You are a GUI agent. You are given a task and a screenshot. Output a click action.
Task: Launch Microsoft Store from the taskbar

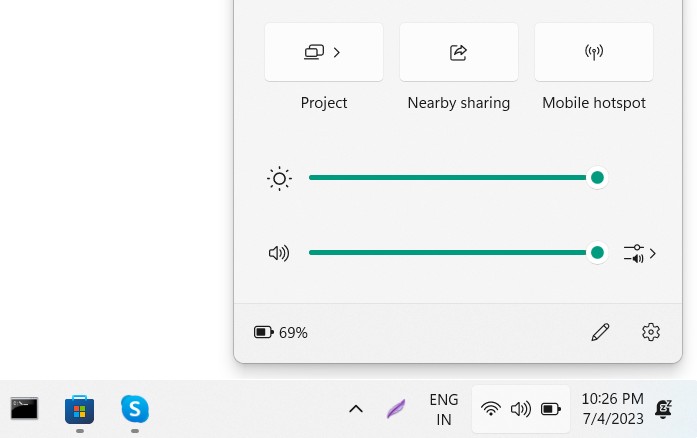point(79,409)
